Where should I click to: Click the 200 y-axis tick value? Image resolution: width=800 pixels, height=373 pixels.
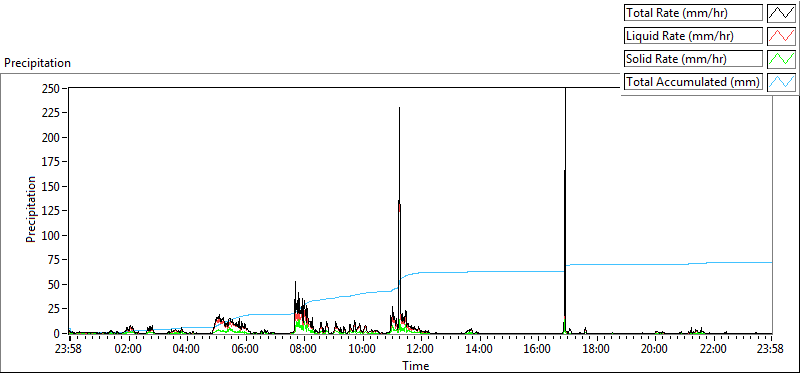coord(51,137)
